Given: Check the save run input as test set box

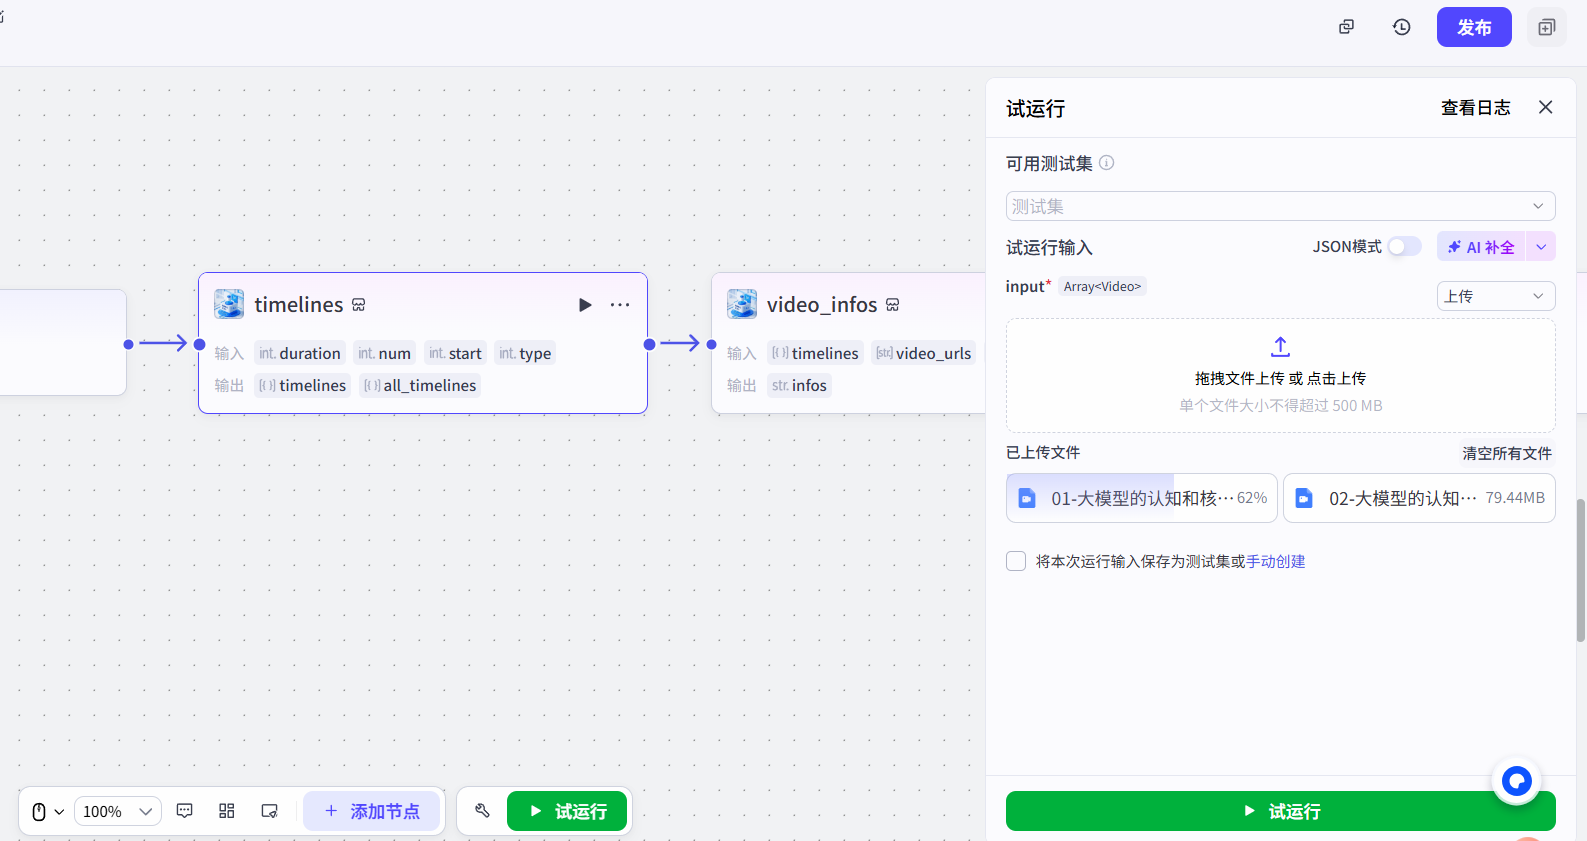Looking at the screenshot, I should (1016, 561).
